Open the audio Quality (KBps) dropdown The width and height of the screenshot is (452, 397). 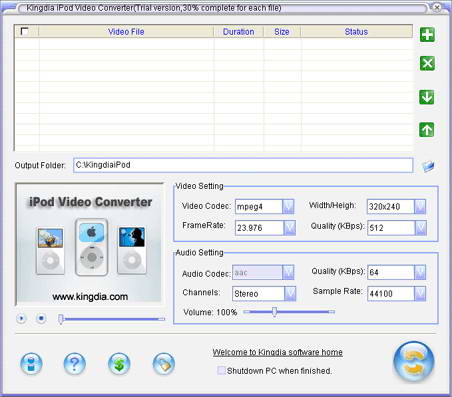pos(420,272)
